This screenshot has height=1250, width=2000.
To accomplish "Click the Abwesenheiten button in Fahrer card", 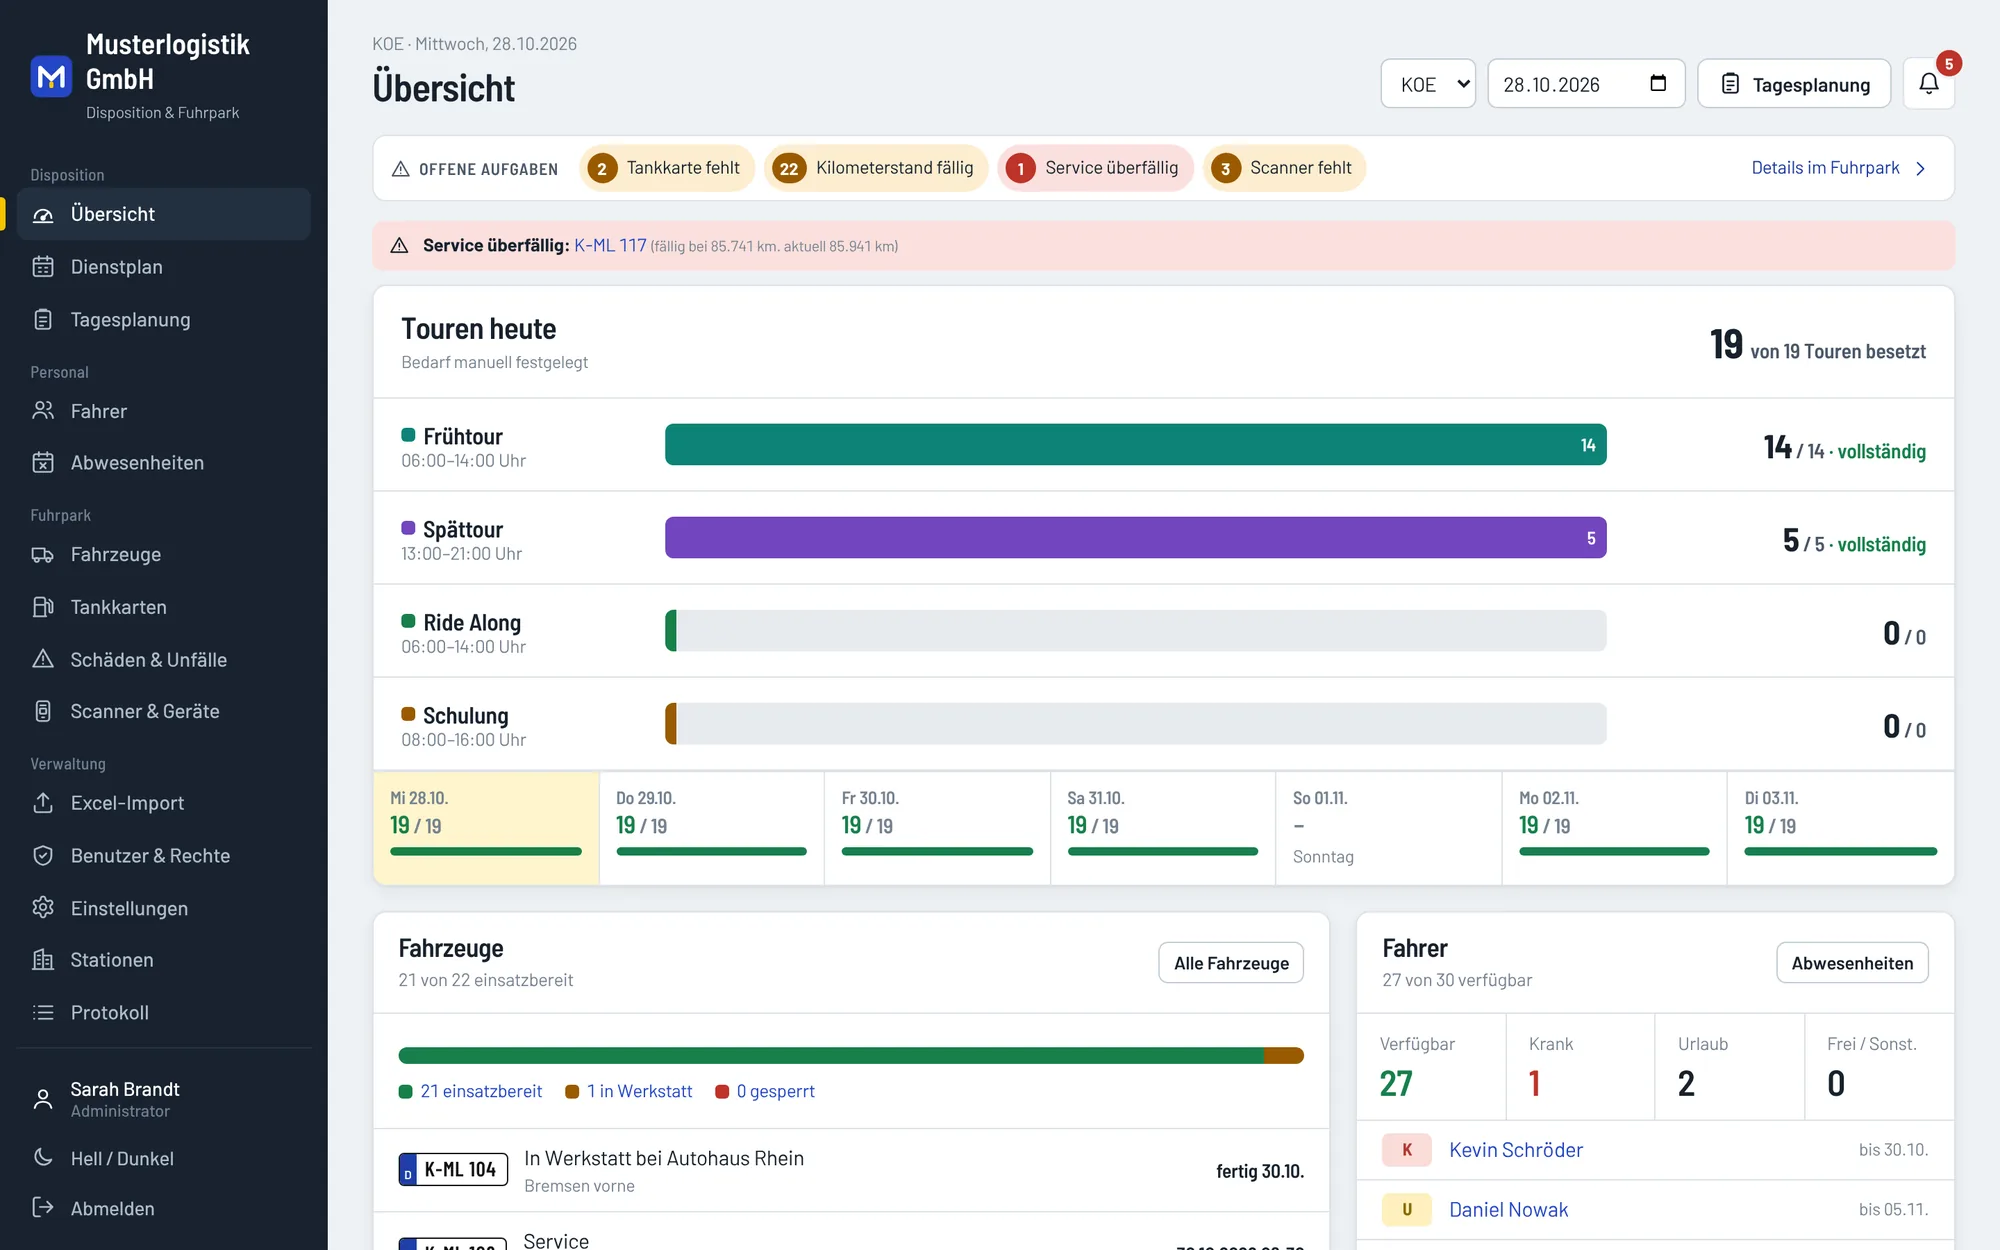I will tap(1852, 963).
